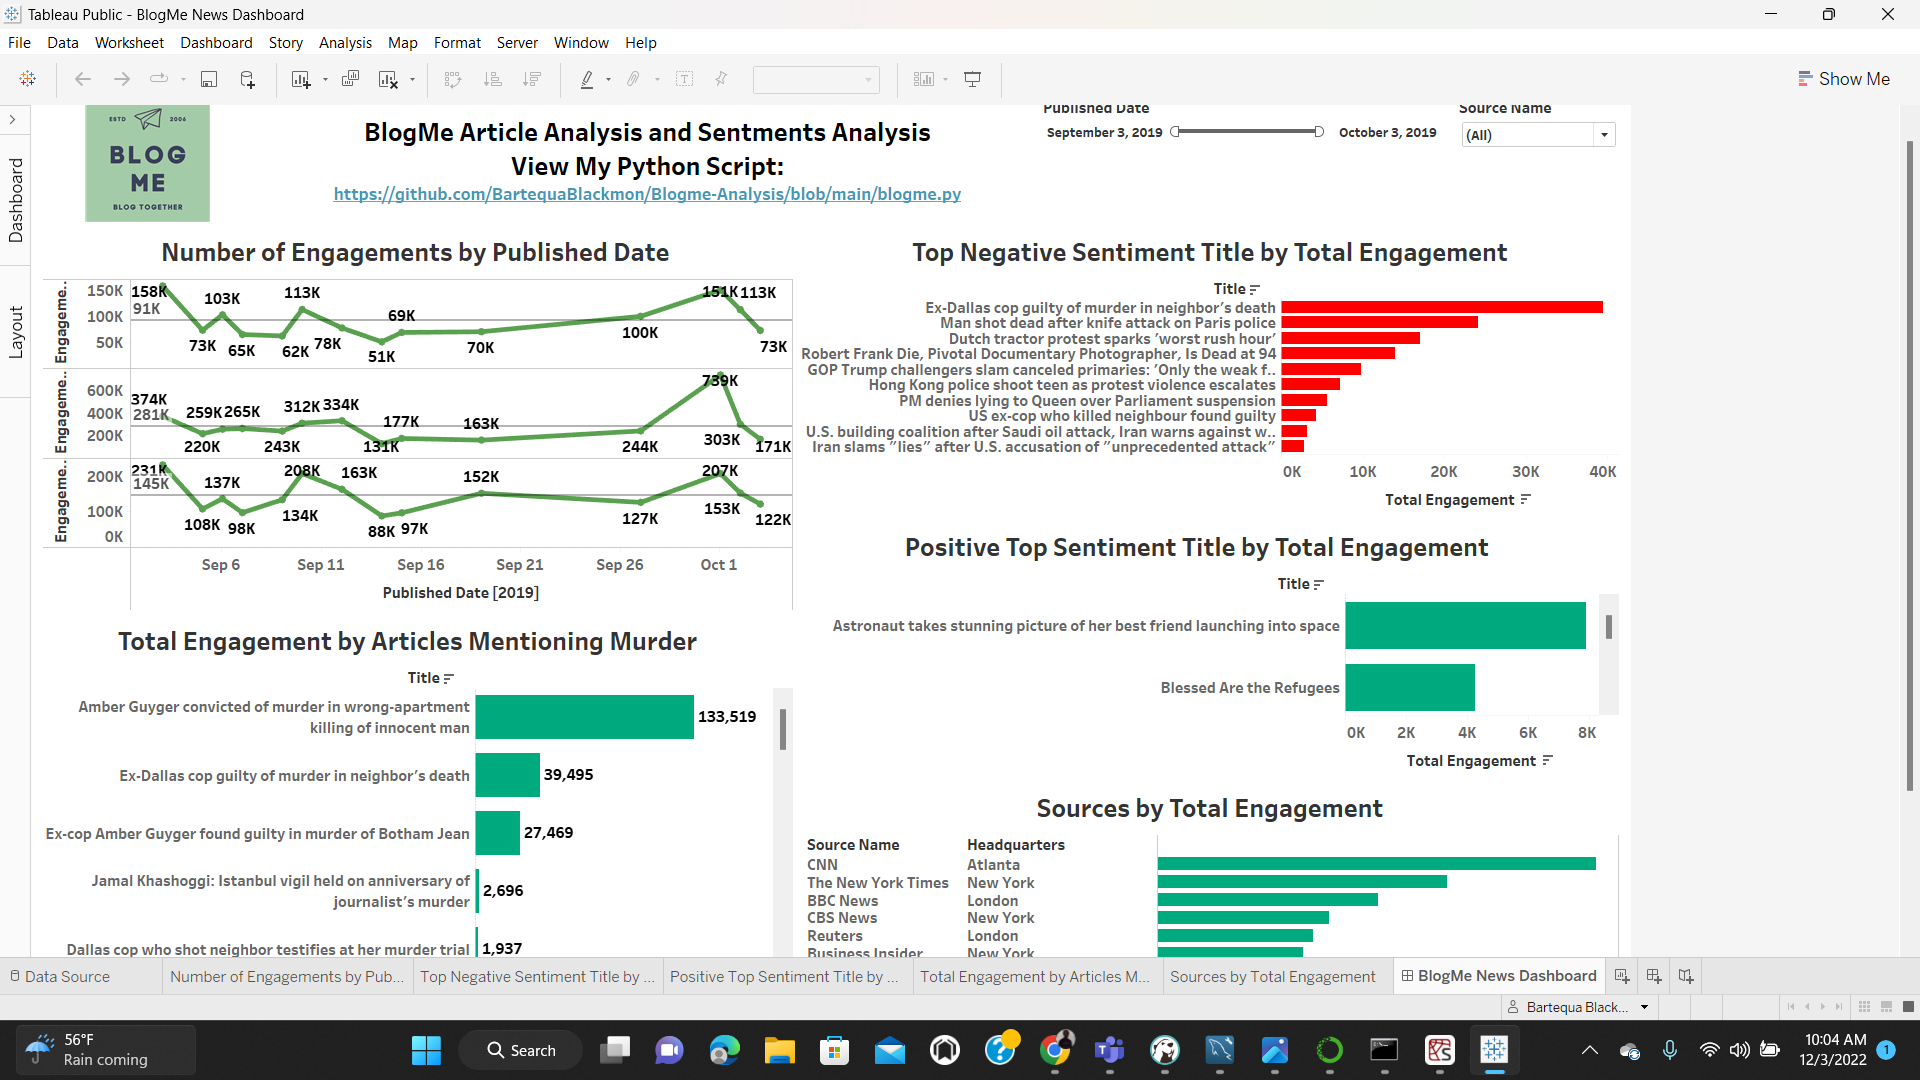
Task: Activate Presentation Mode from the toolbar
Action: click(972, 79)
